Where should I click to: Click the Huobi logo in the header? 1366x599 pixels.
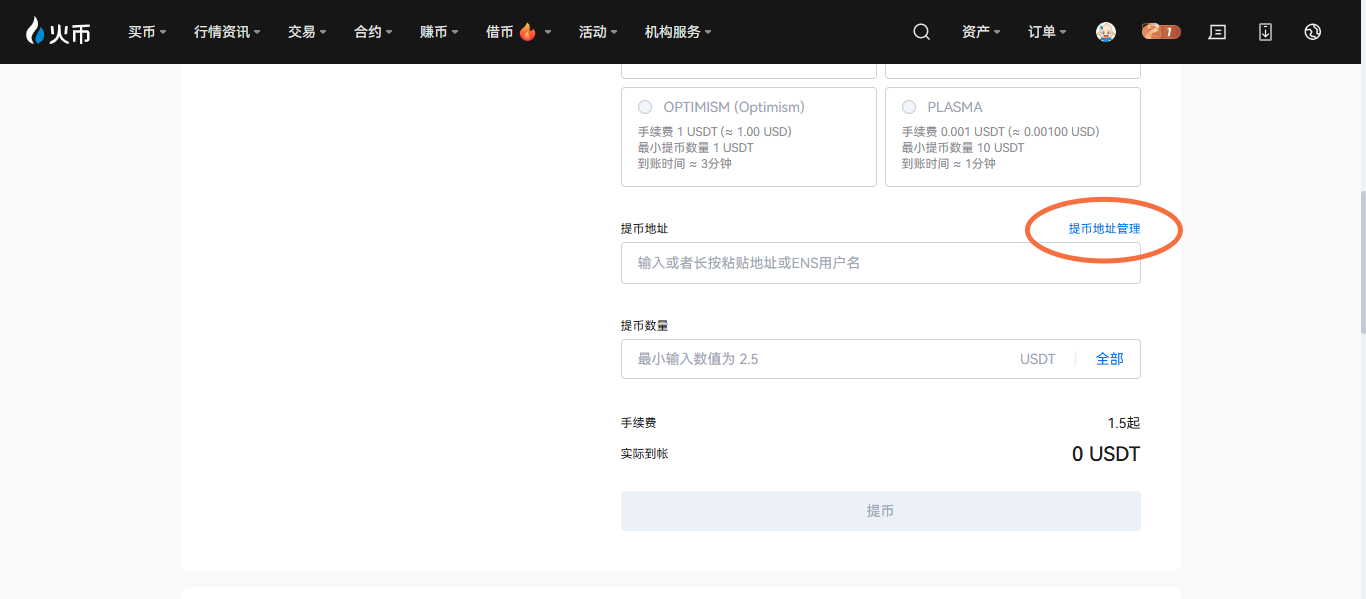tap(58, 32)
